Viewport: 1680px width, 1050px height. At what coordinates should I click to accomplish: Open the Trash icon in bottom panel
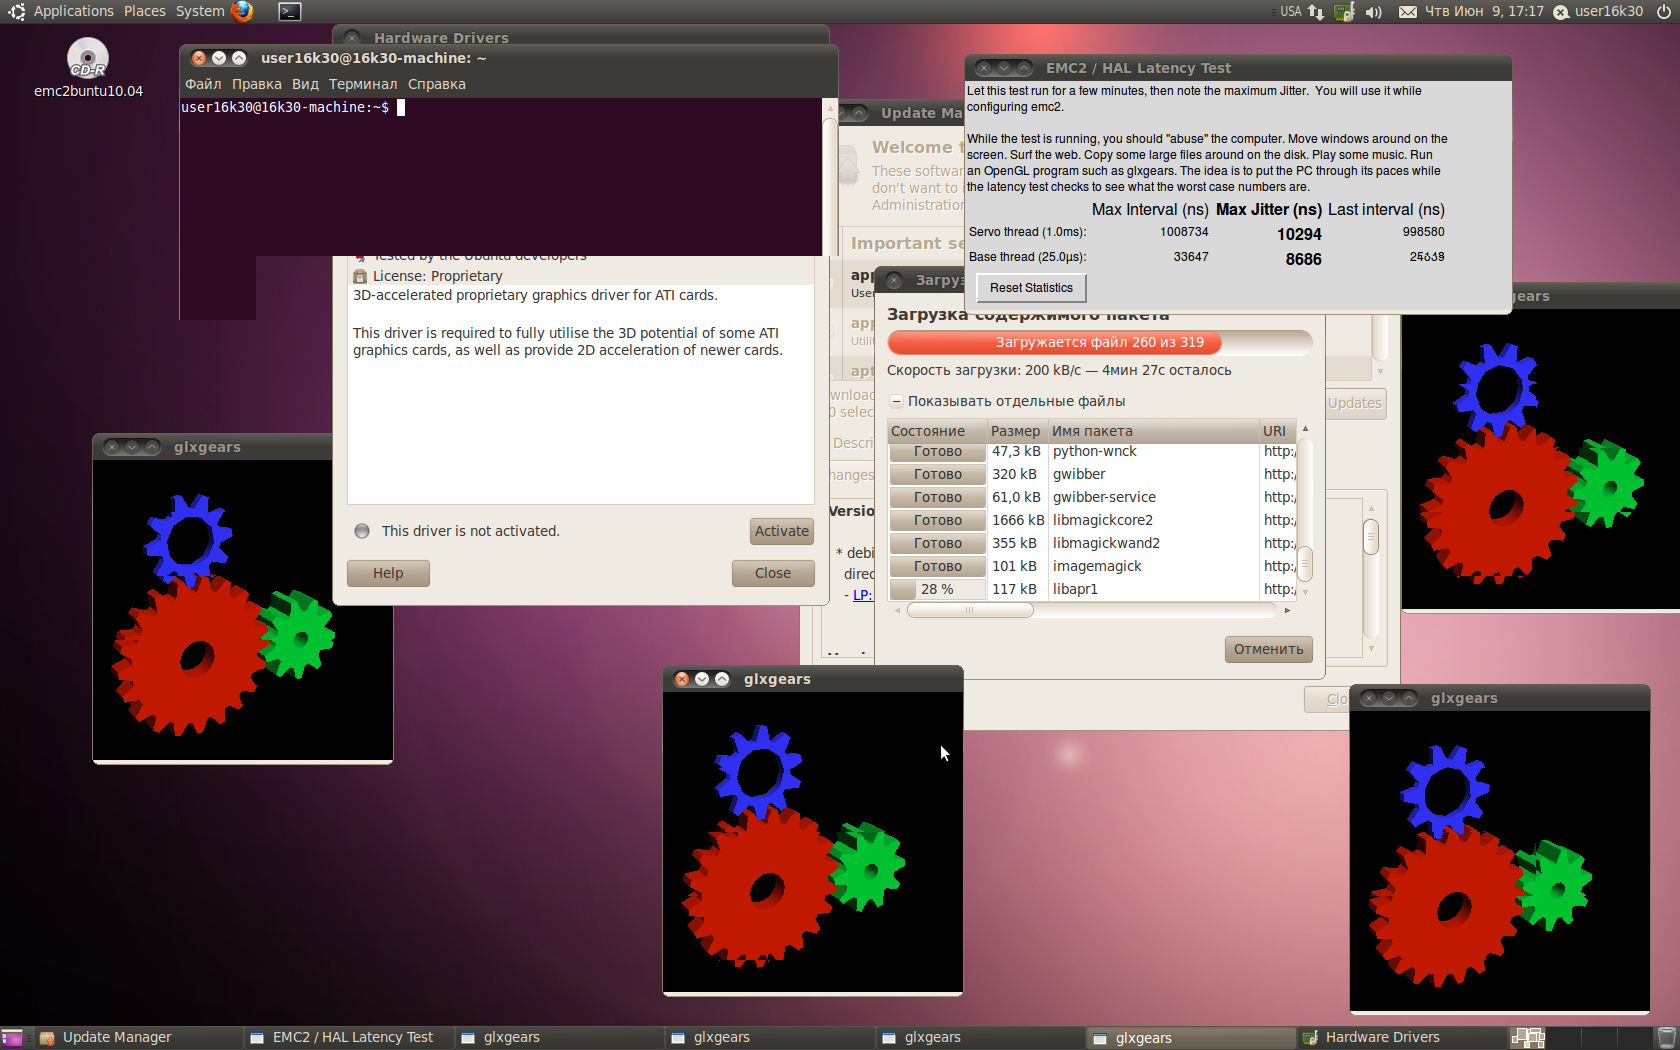[1667, 1038]
